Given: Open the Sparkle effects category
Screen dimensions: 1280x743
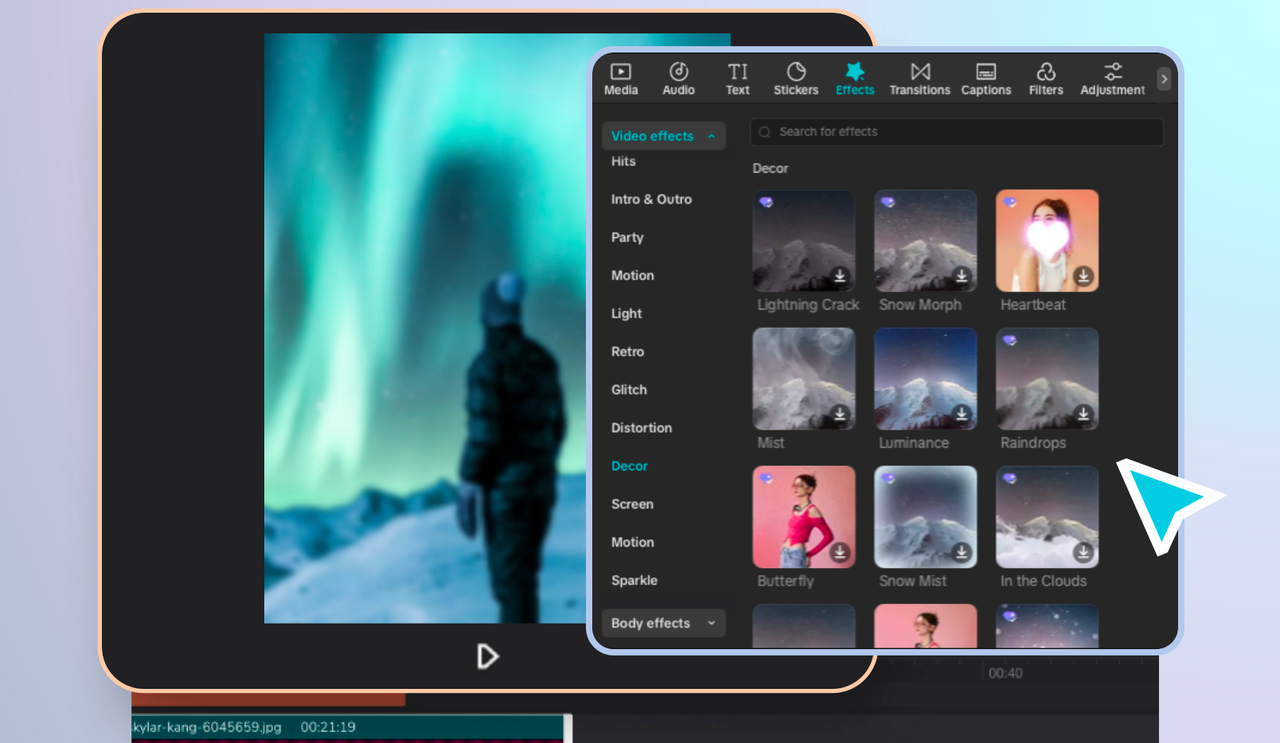Looking at the screenshot, I should 634,580.
